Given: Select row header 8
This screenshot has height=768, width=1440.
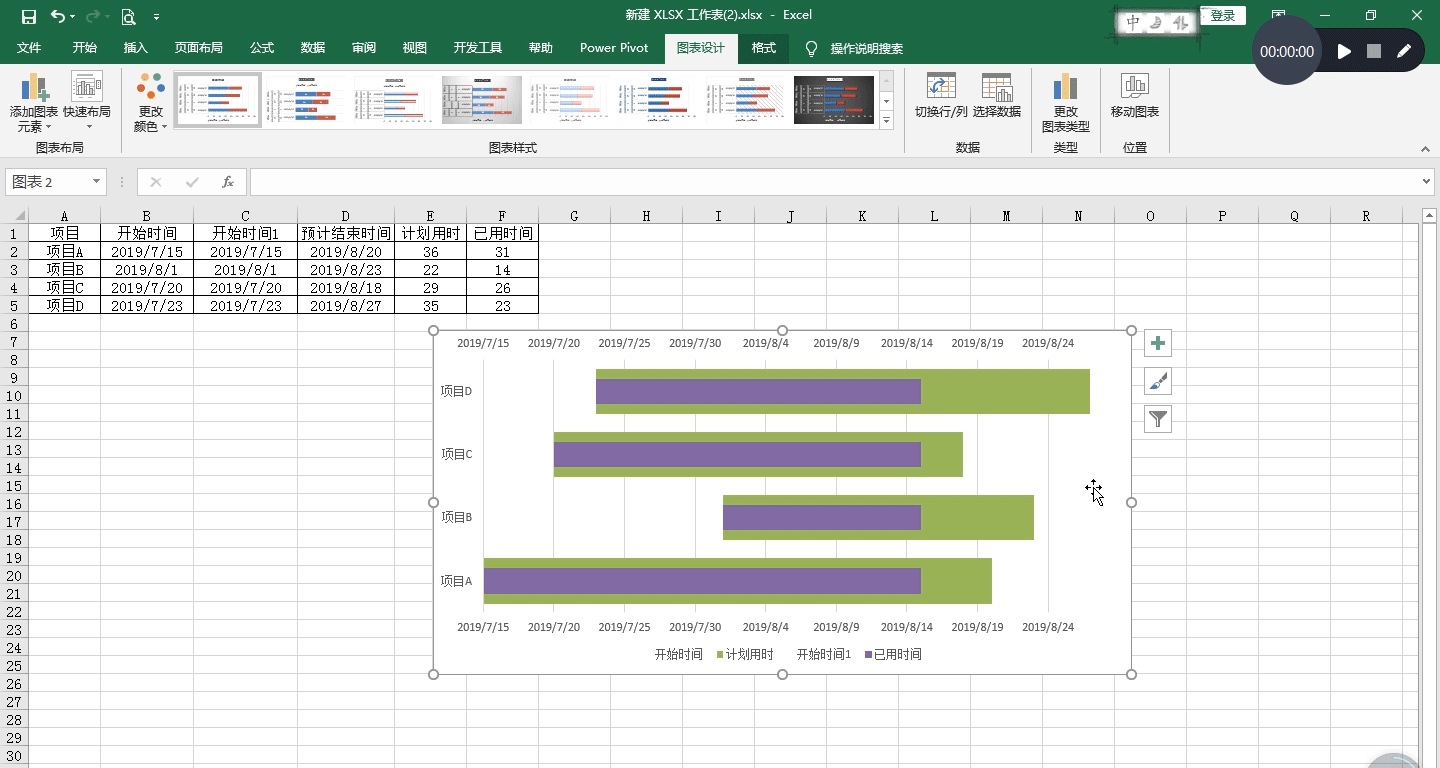Looking at the screenshot, I should 13,360.
